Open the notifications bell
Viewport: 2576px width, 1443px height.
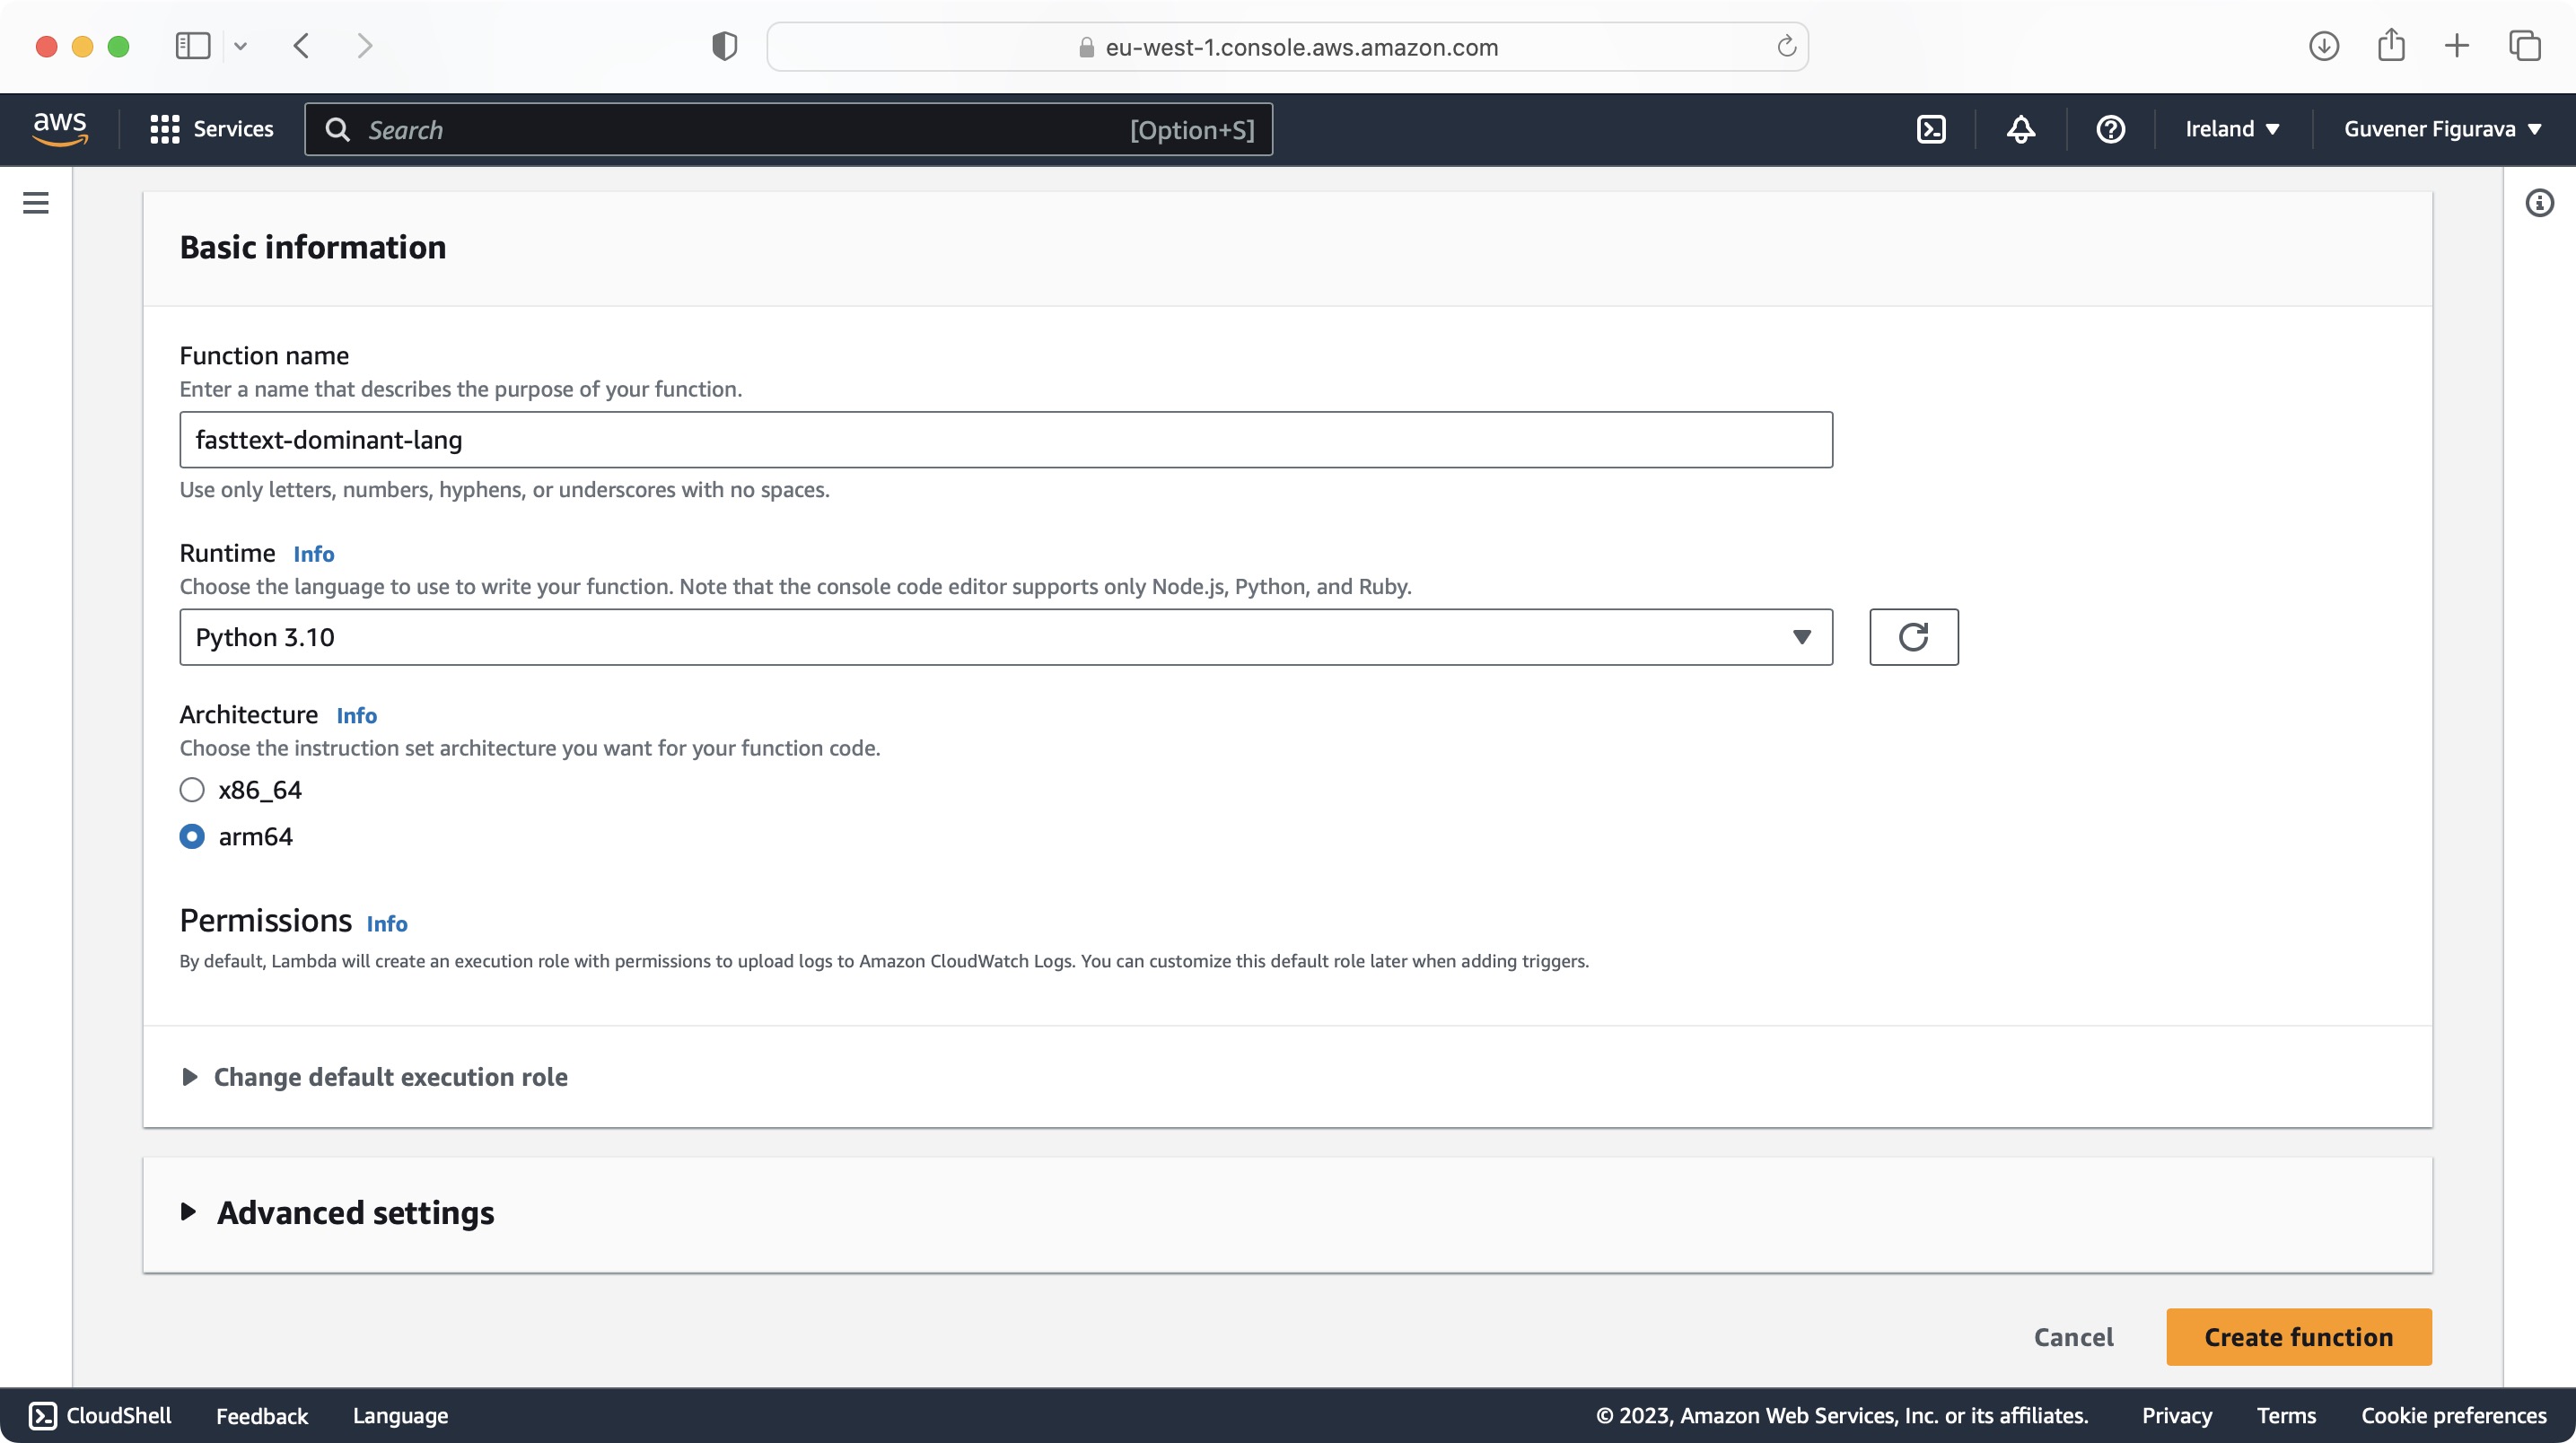pyautogui.click(x=2020, y=129)
